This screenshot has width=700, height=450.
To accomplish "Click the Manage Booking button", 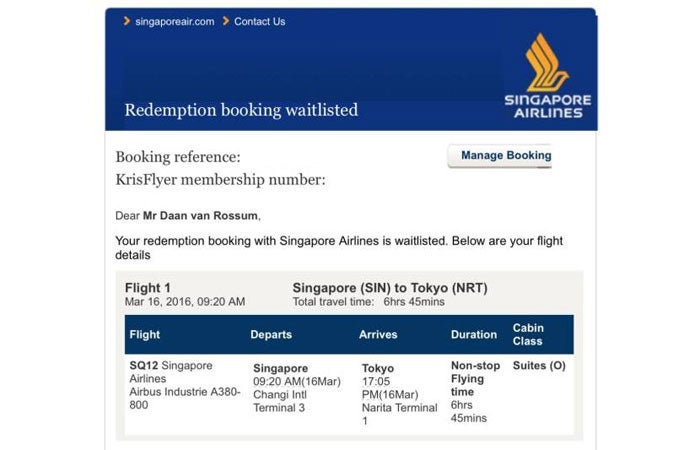I will pos(500,156).
